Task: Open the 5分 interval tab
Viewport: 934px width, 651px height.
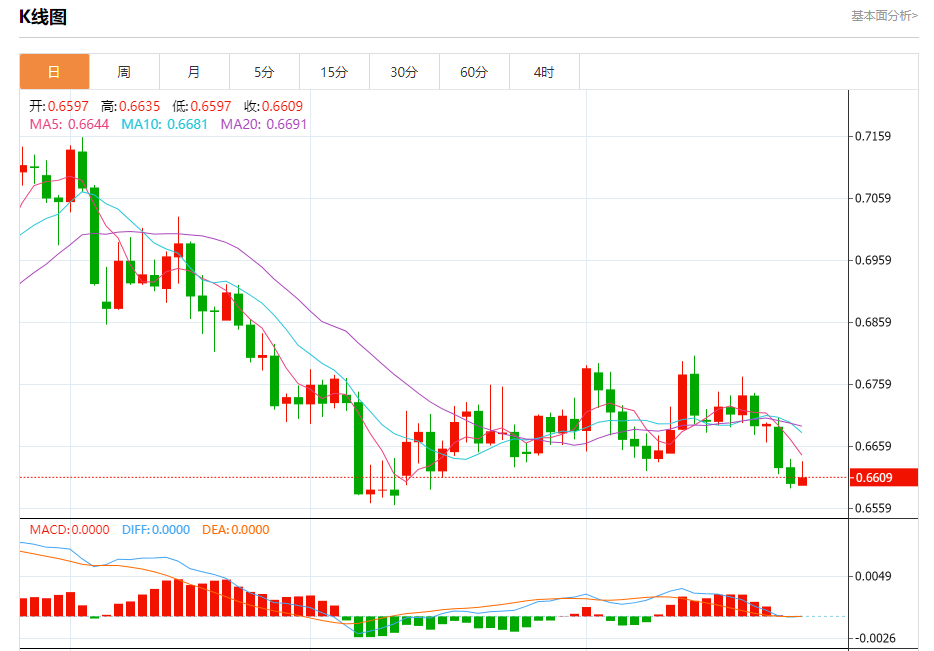Action: click(264, 72)
